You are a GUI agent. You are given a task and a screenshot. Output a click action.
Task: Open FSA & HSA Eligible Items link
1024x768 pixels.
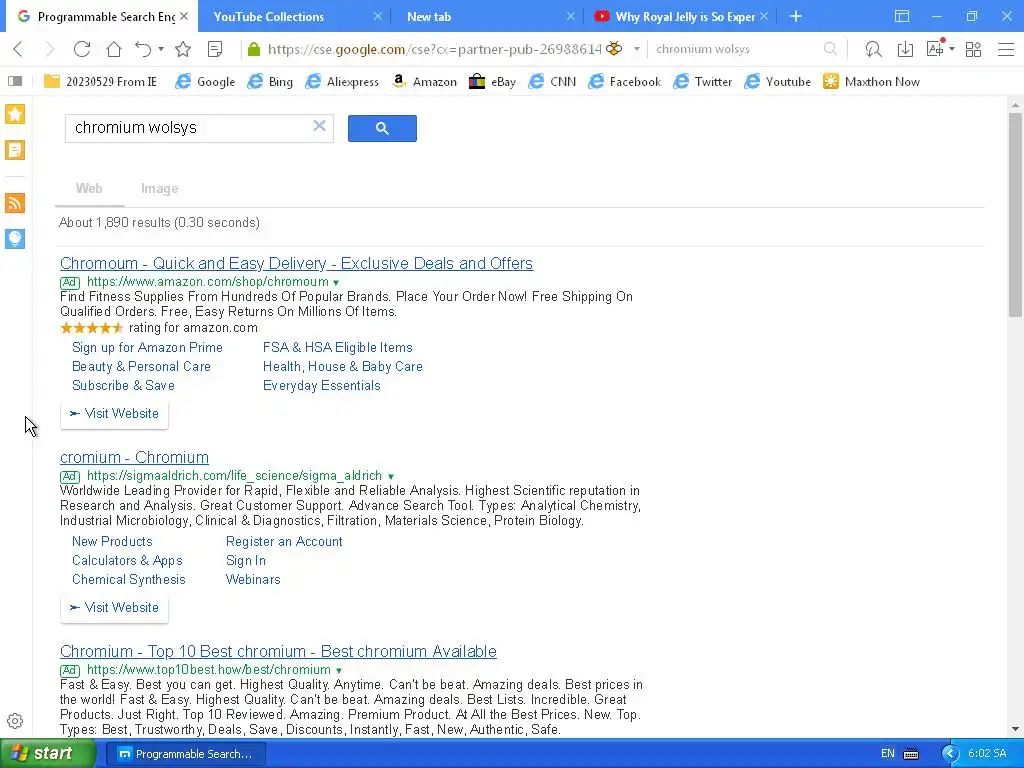tap(338, 347)
